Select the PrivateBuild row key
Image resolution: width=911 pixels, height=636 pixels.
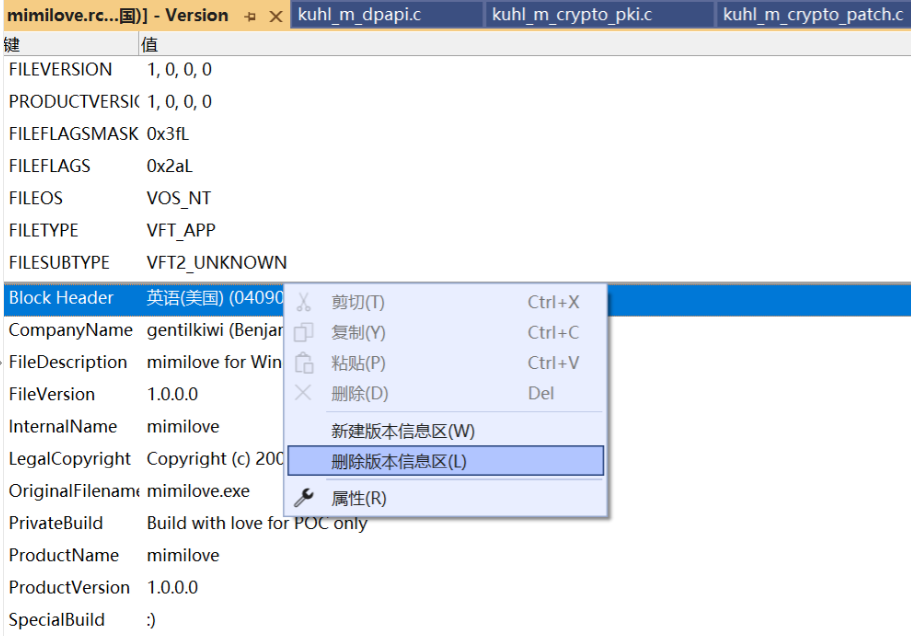56,523
